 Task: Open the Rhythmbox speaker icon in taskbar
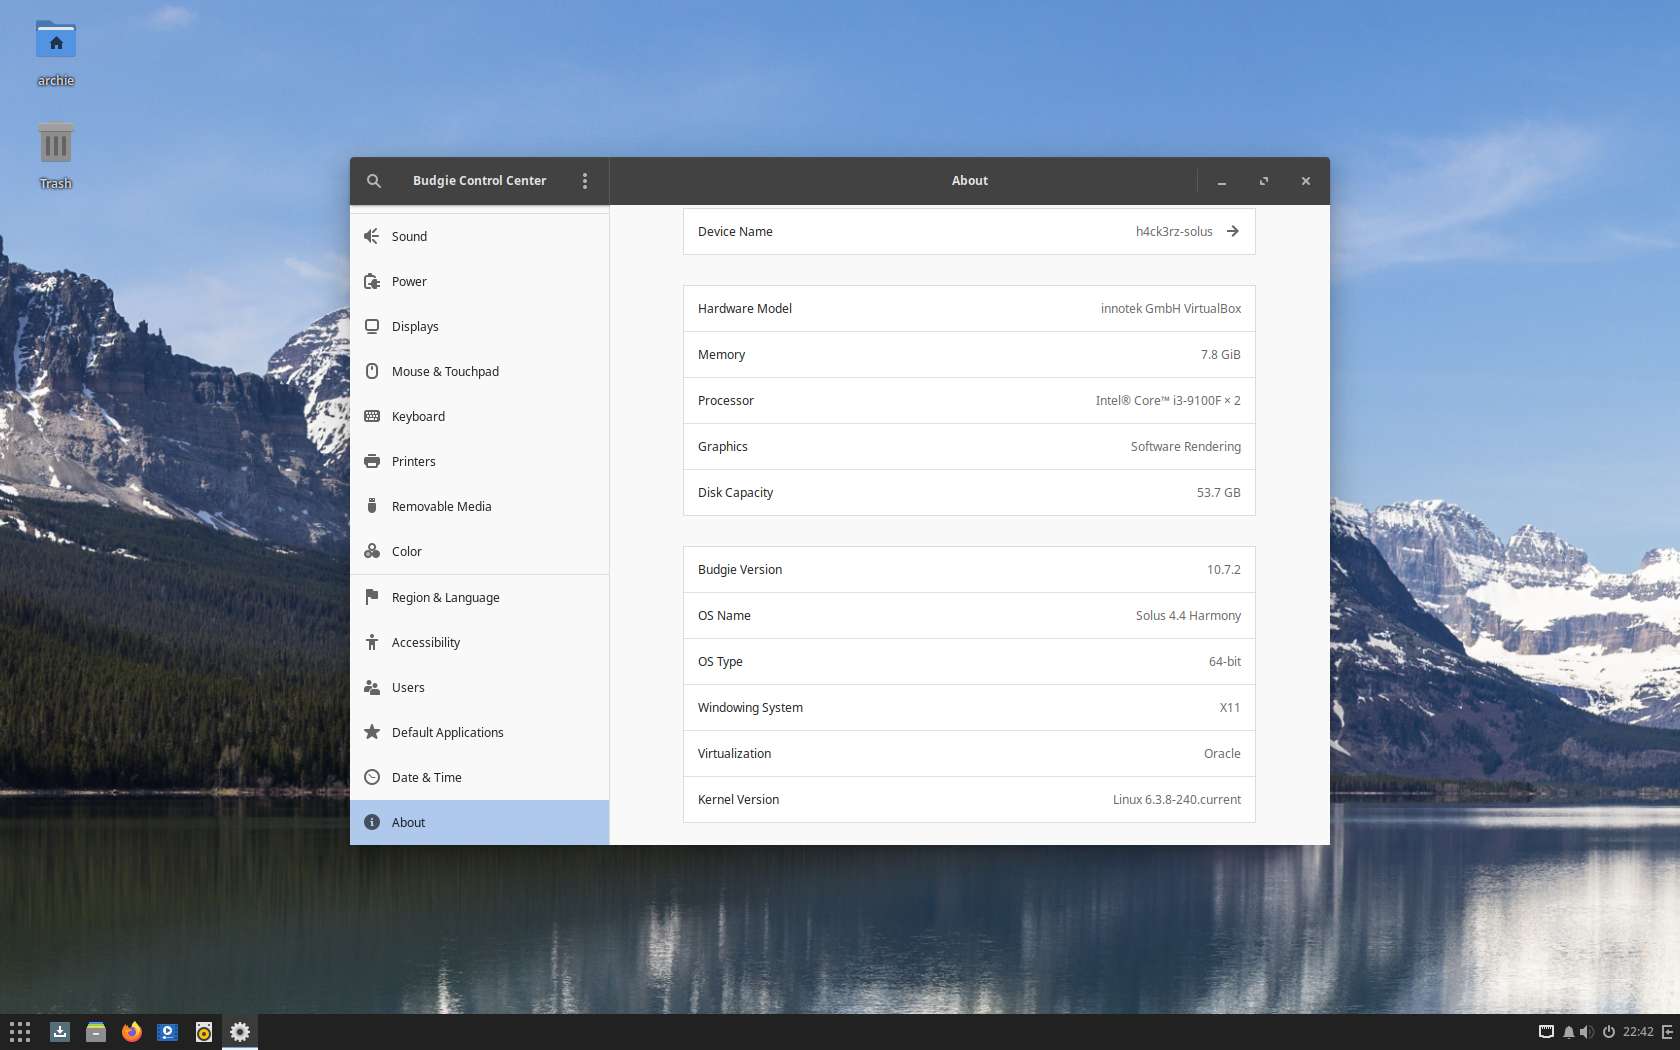coord(204,1032)
